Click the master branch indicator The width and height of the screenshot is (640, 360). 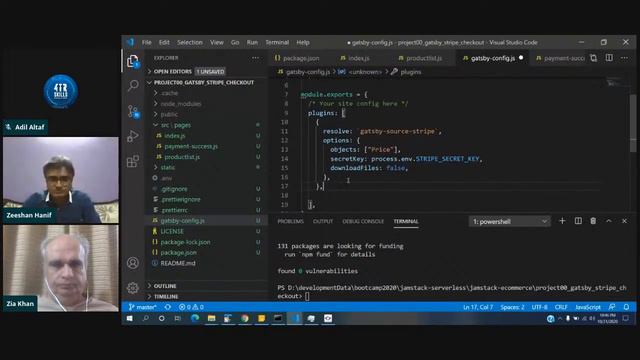click(x=142, y=307)
